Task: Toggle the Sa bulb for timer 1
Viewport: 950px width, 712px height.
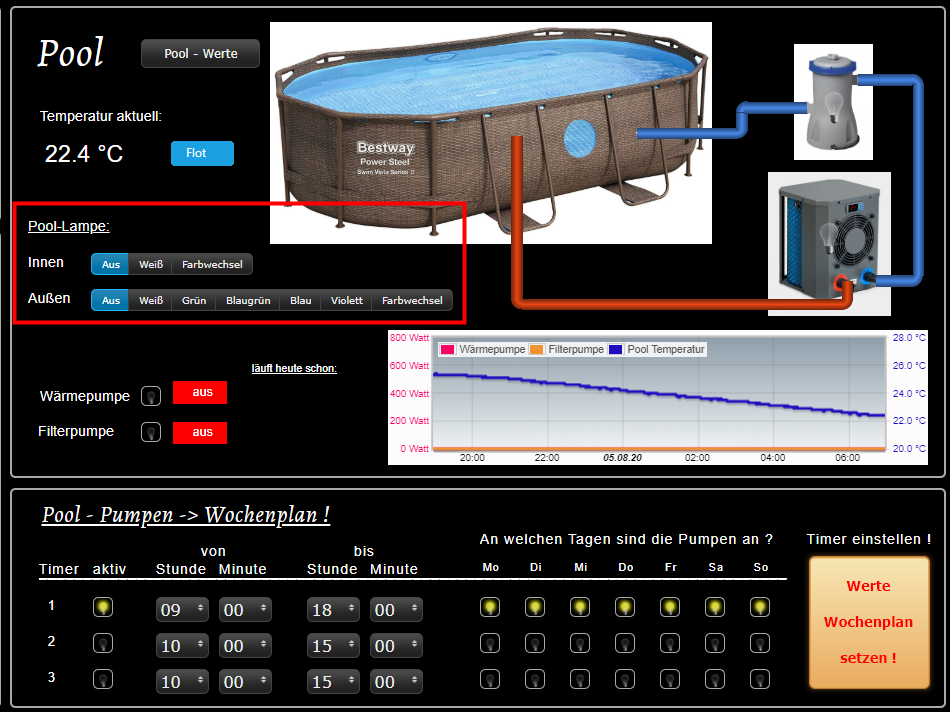Action: pyautogui.click(x=715, y=607)
